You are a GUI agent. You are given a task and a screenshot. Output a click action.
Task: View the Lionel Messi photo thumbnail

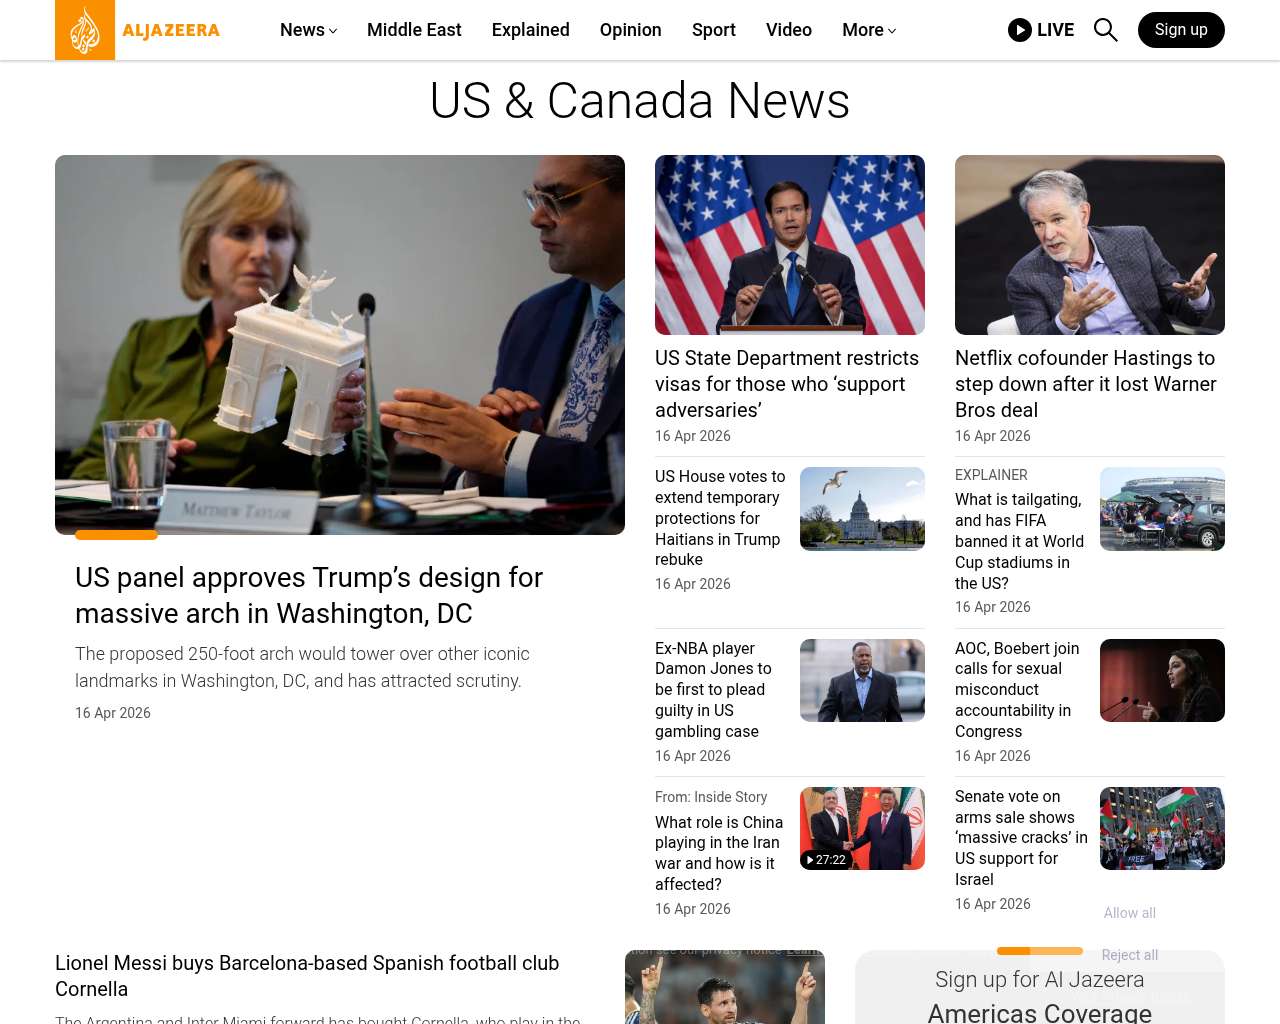point(725,987)
